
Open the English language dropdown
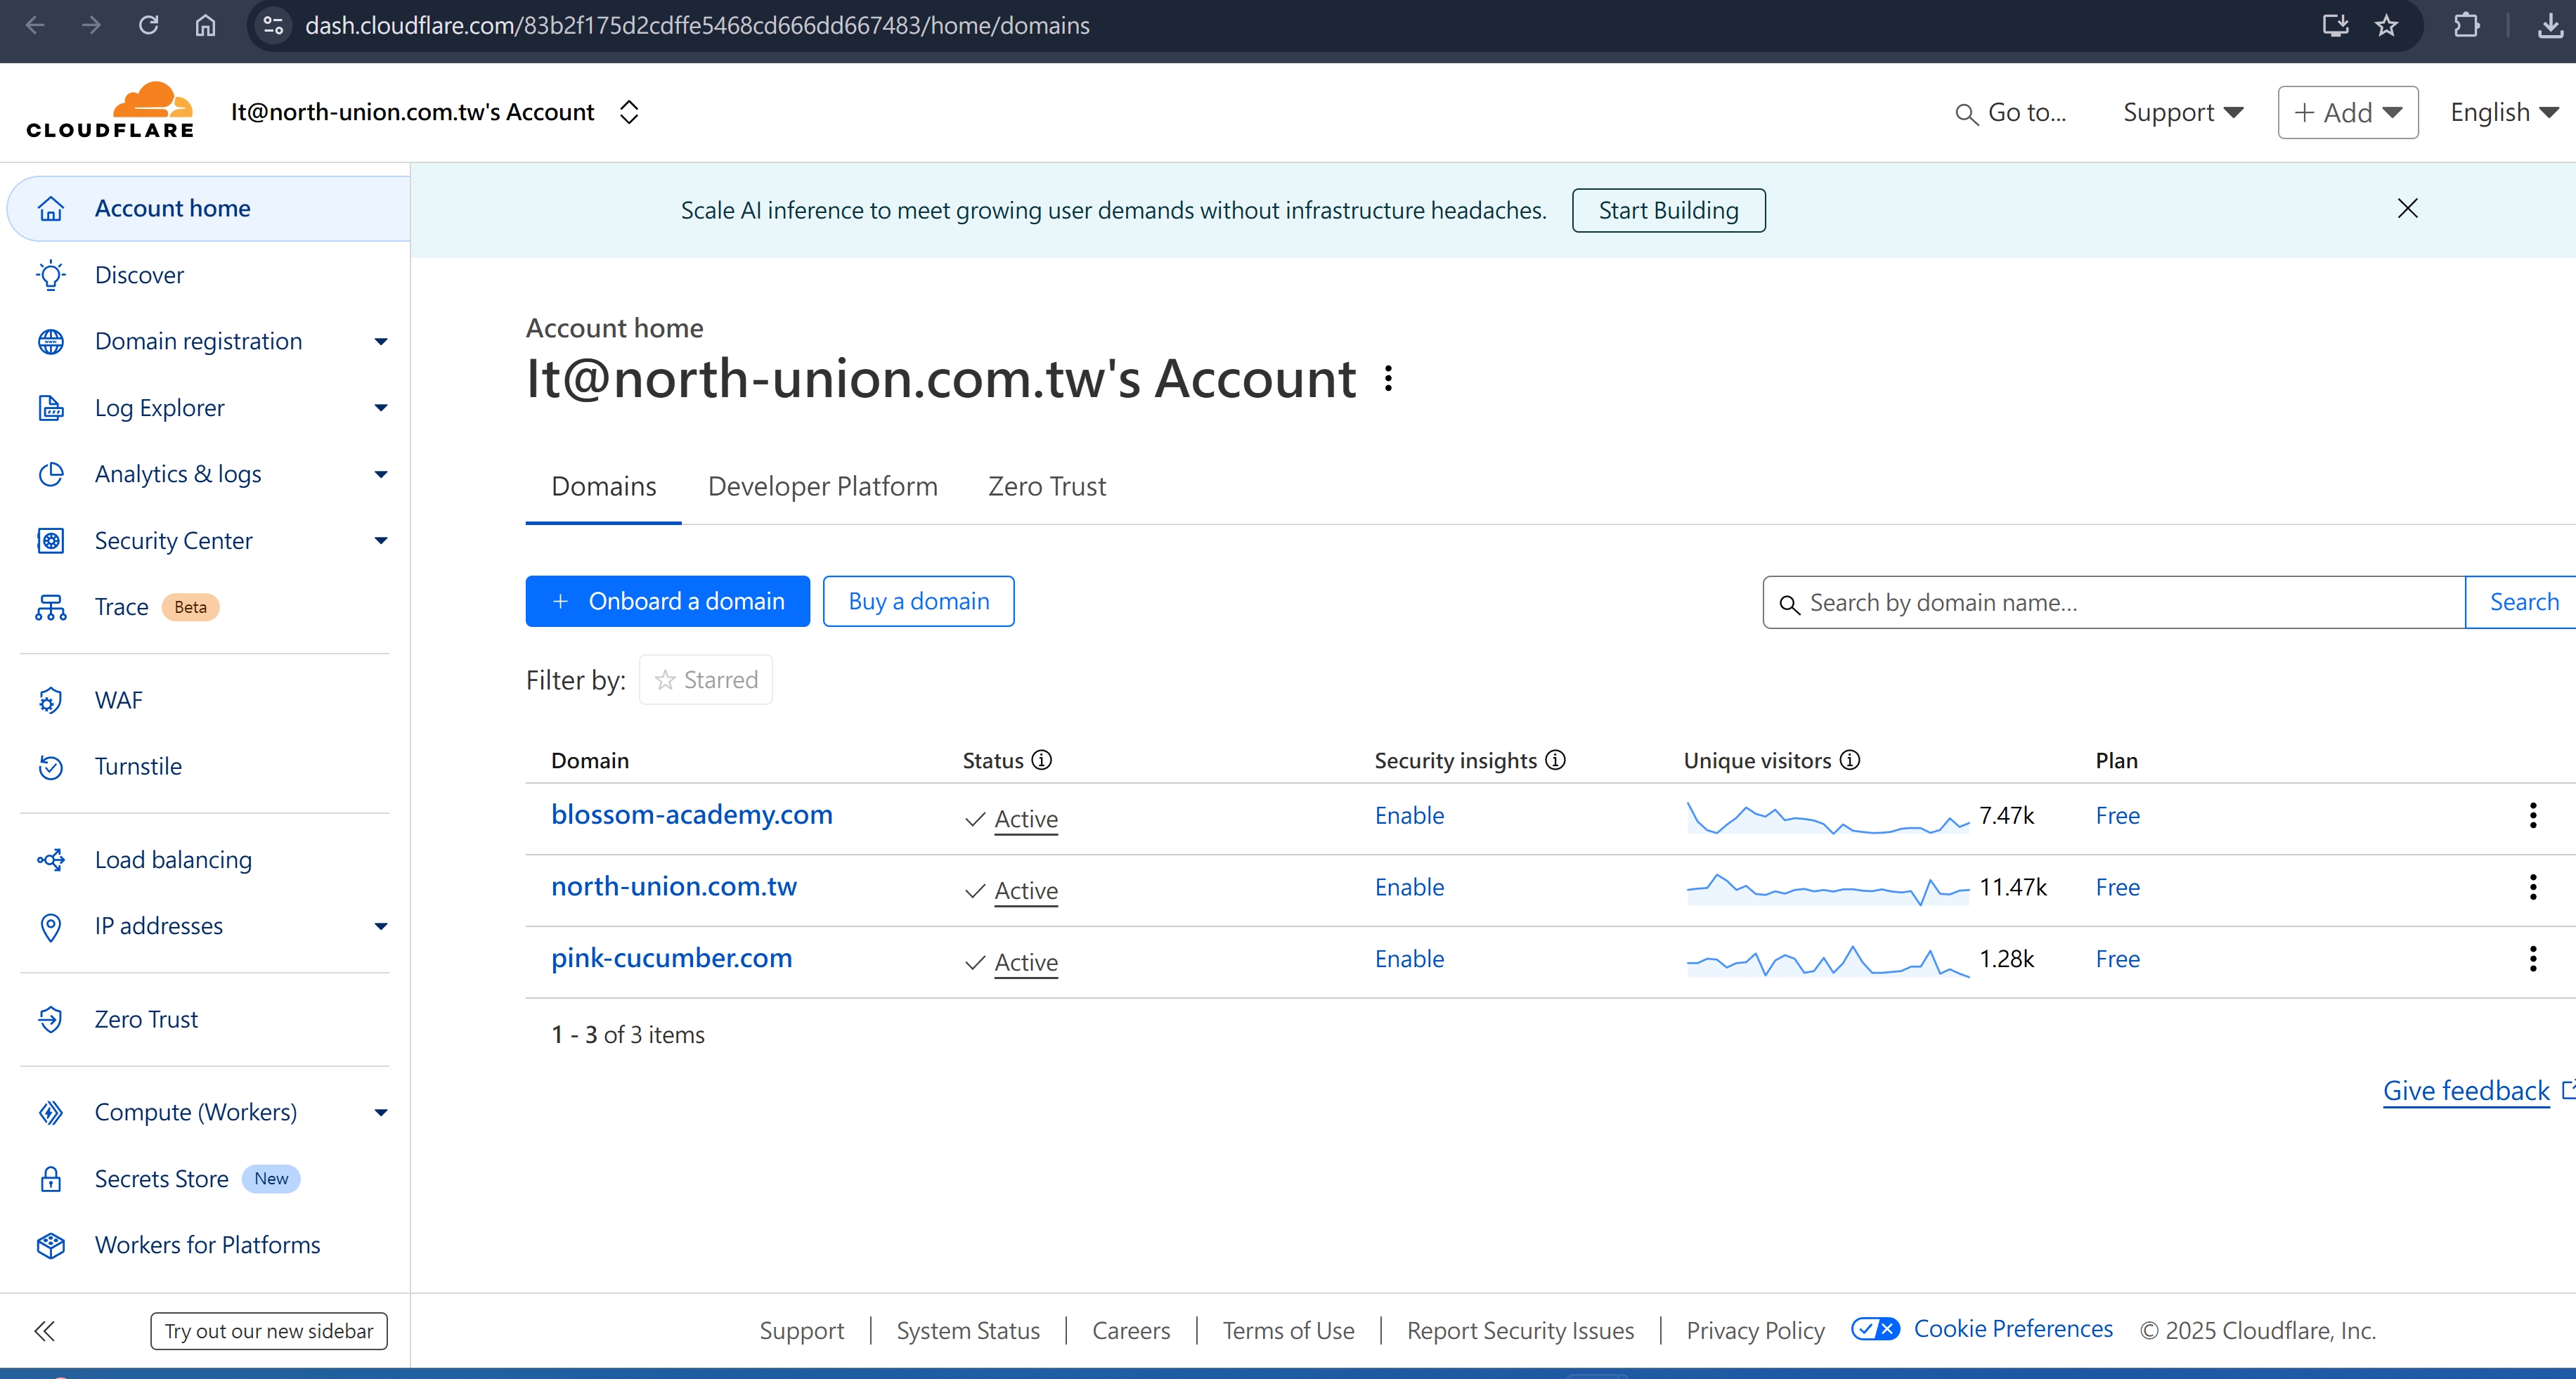2504,113
